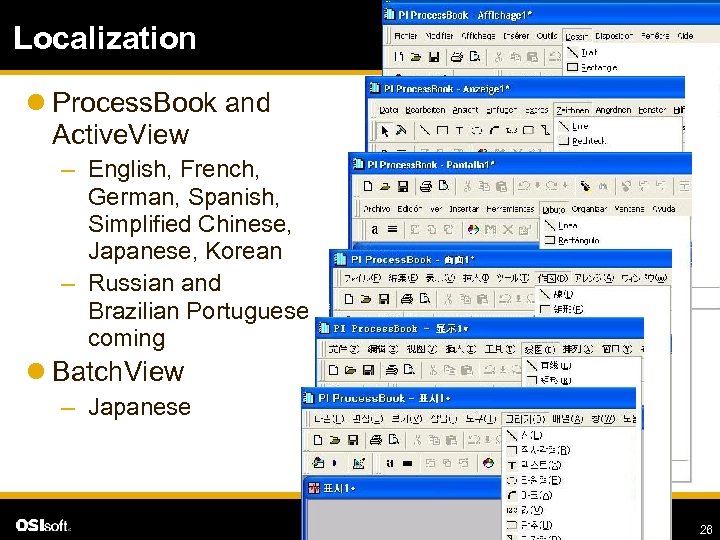Open Ventana menu in the Pantalla1 window

[629, 209]
